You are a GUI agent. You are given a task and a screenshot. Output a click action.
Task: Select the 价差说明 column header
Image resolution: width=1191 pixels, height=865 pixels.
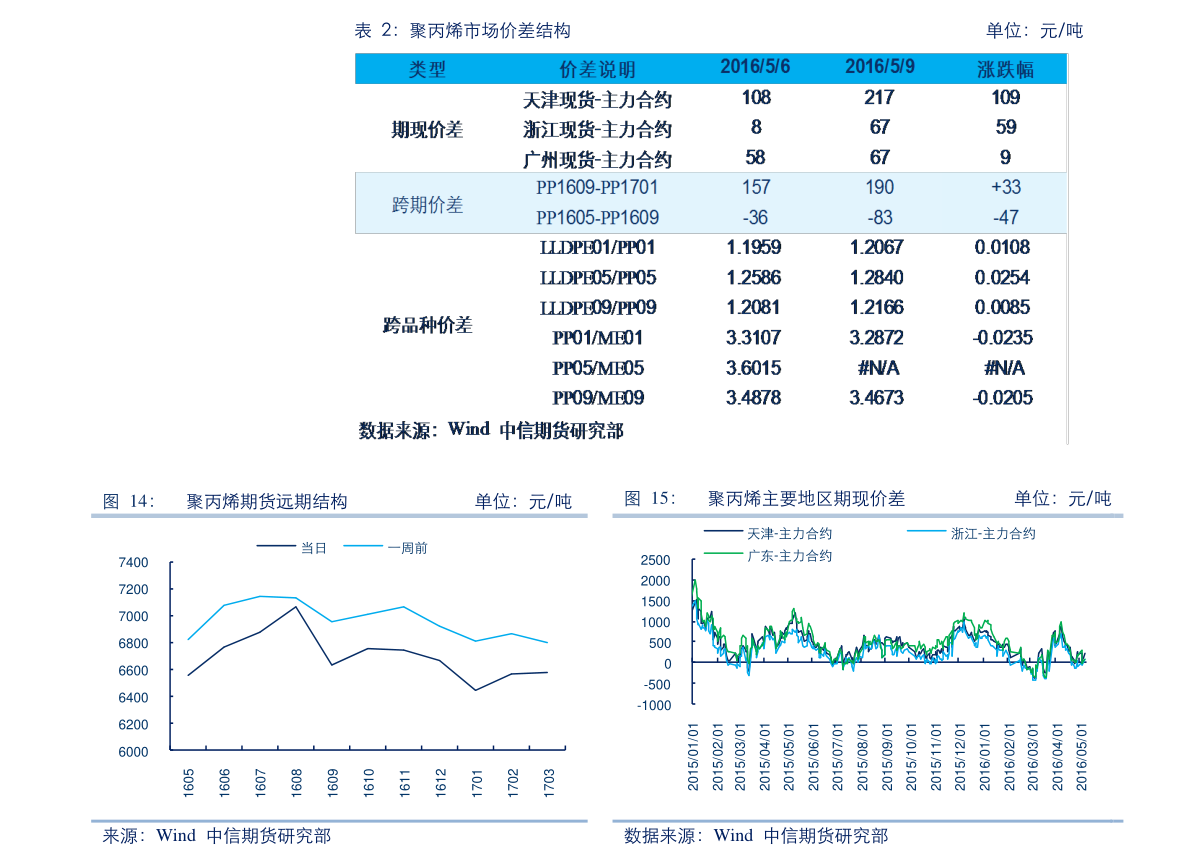[x=597, y=69]
